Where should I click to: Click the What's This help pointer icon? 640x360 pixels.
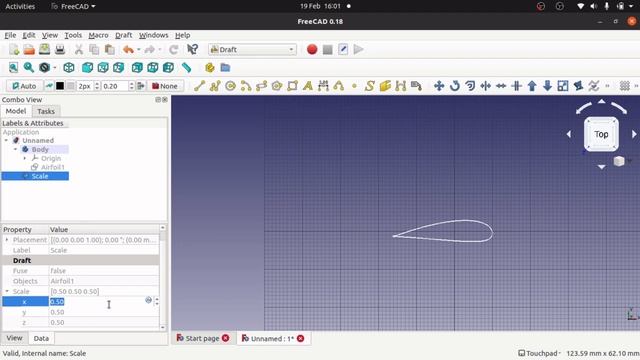pos(192,49)
